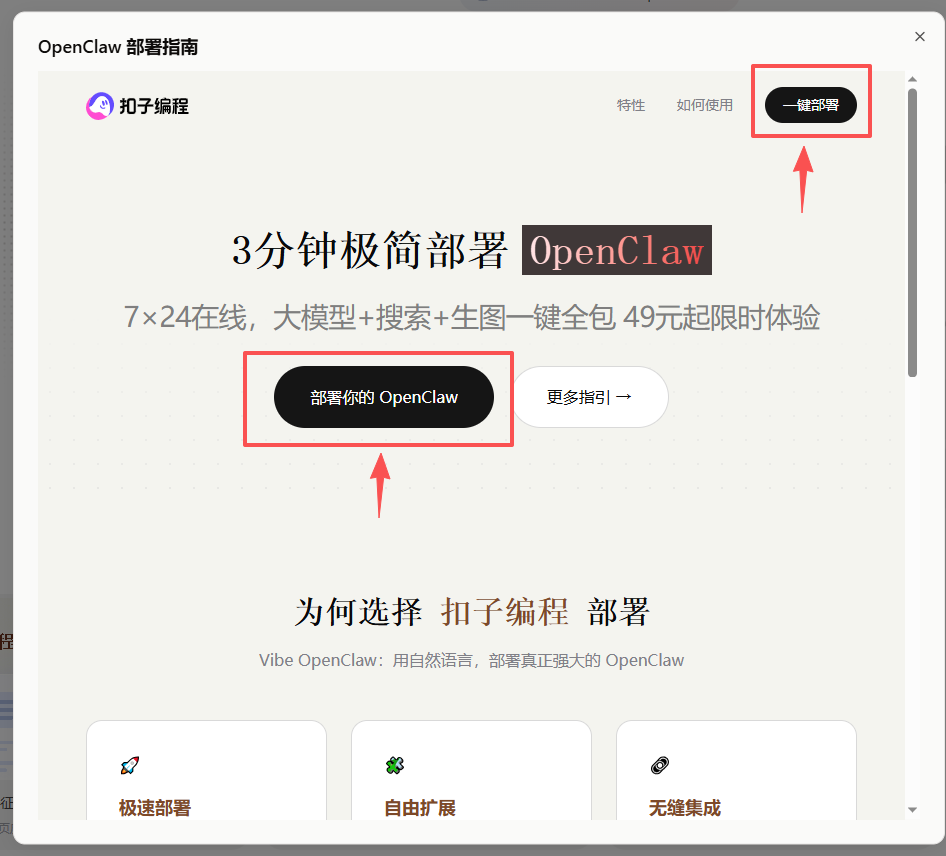Image resolution: width=946 pixels, height=856 pixels.
Task: Click the puzzle icon on 自由扩展 card
Action: click(x=395, y=766)
